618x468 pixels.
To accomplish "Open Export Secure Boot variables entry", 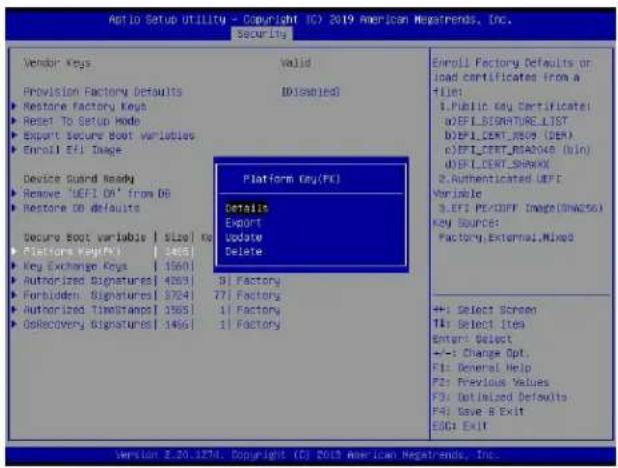I will (x=109, y=136).
